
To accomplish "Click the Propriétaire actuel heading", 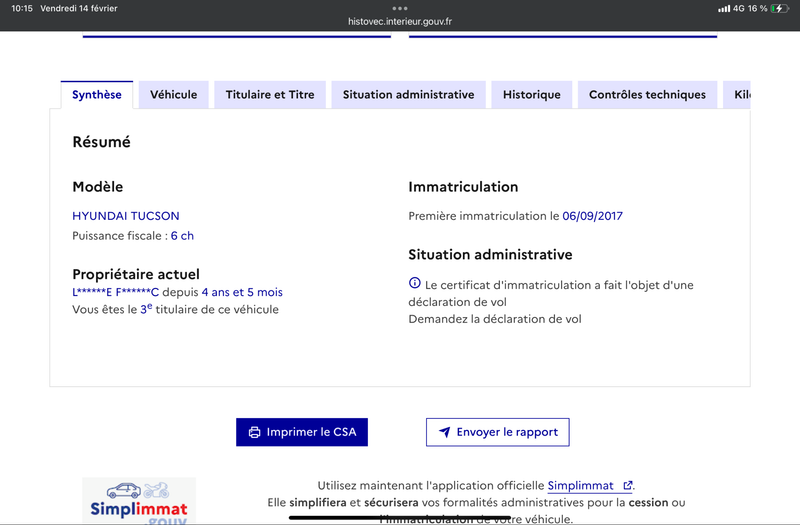I will pos(136,274).
